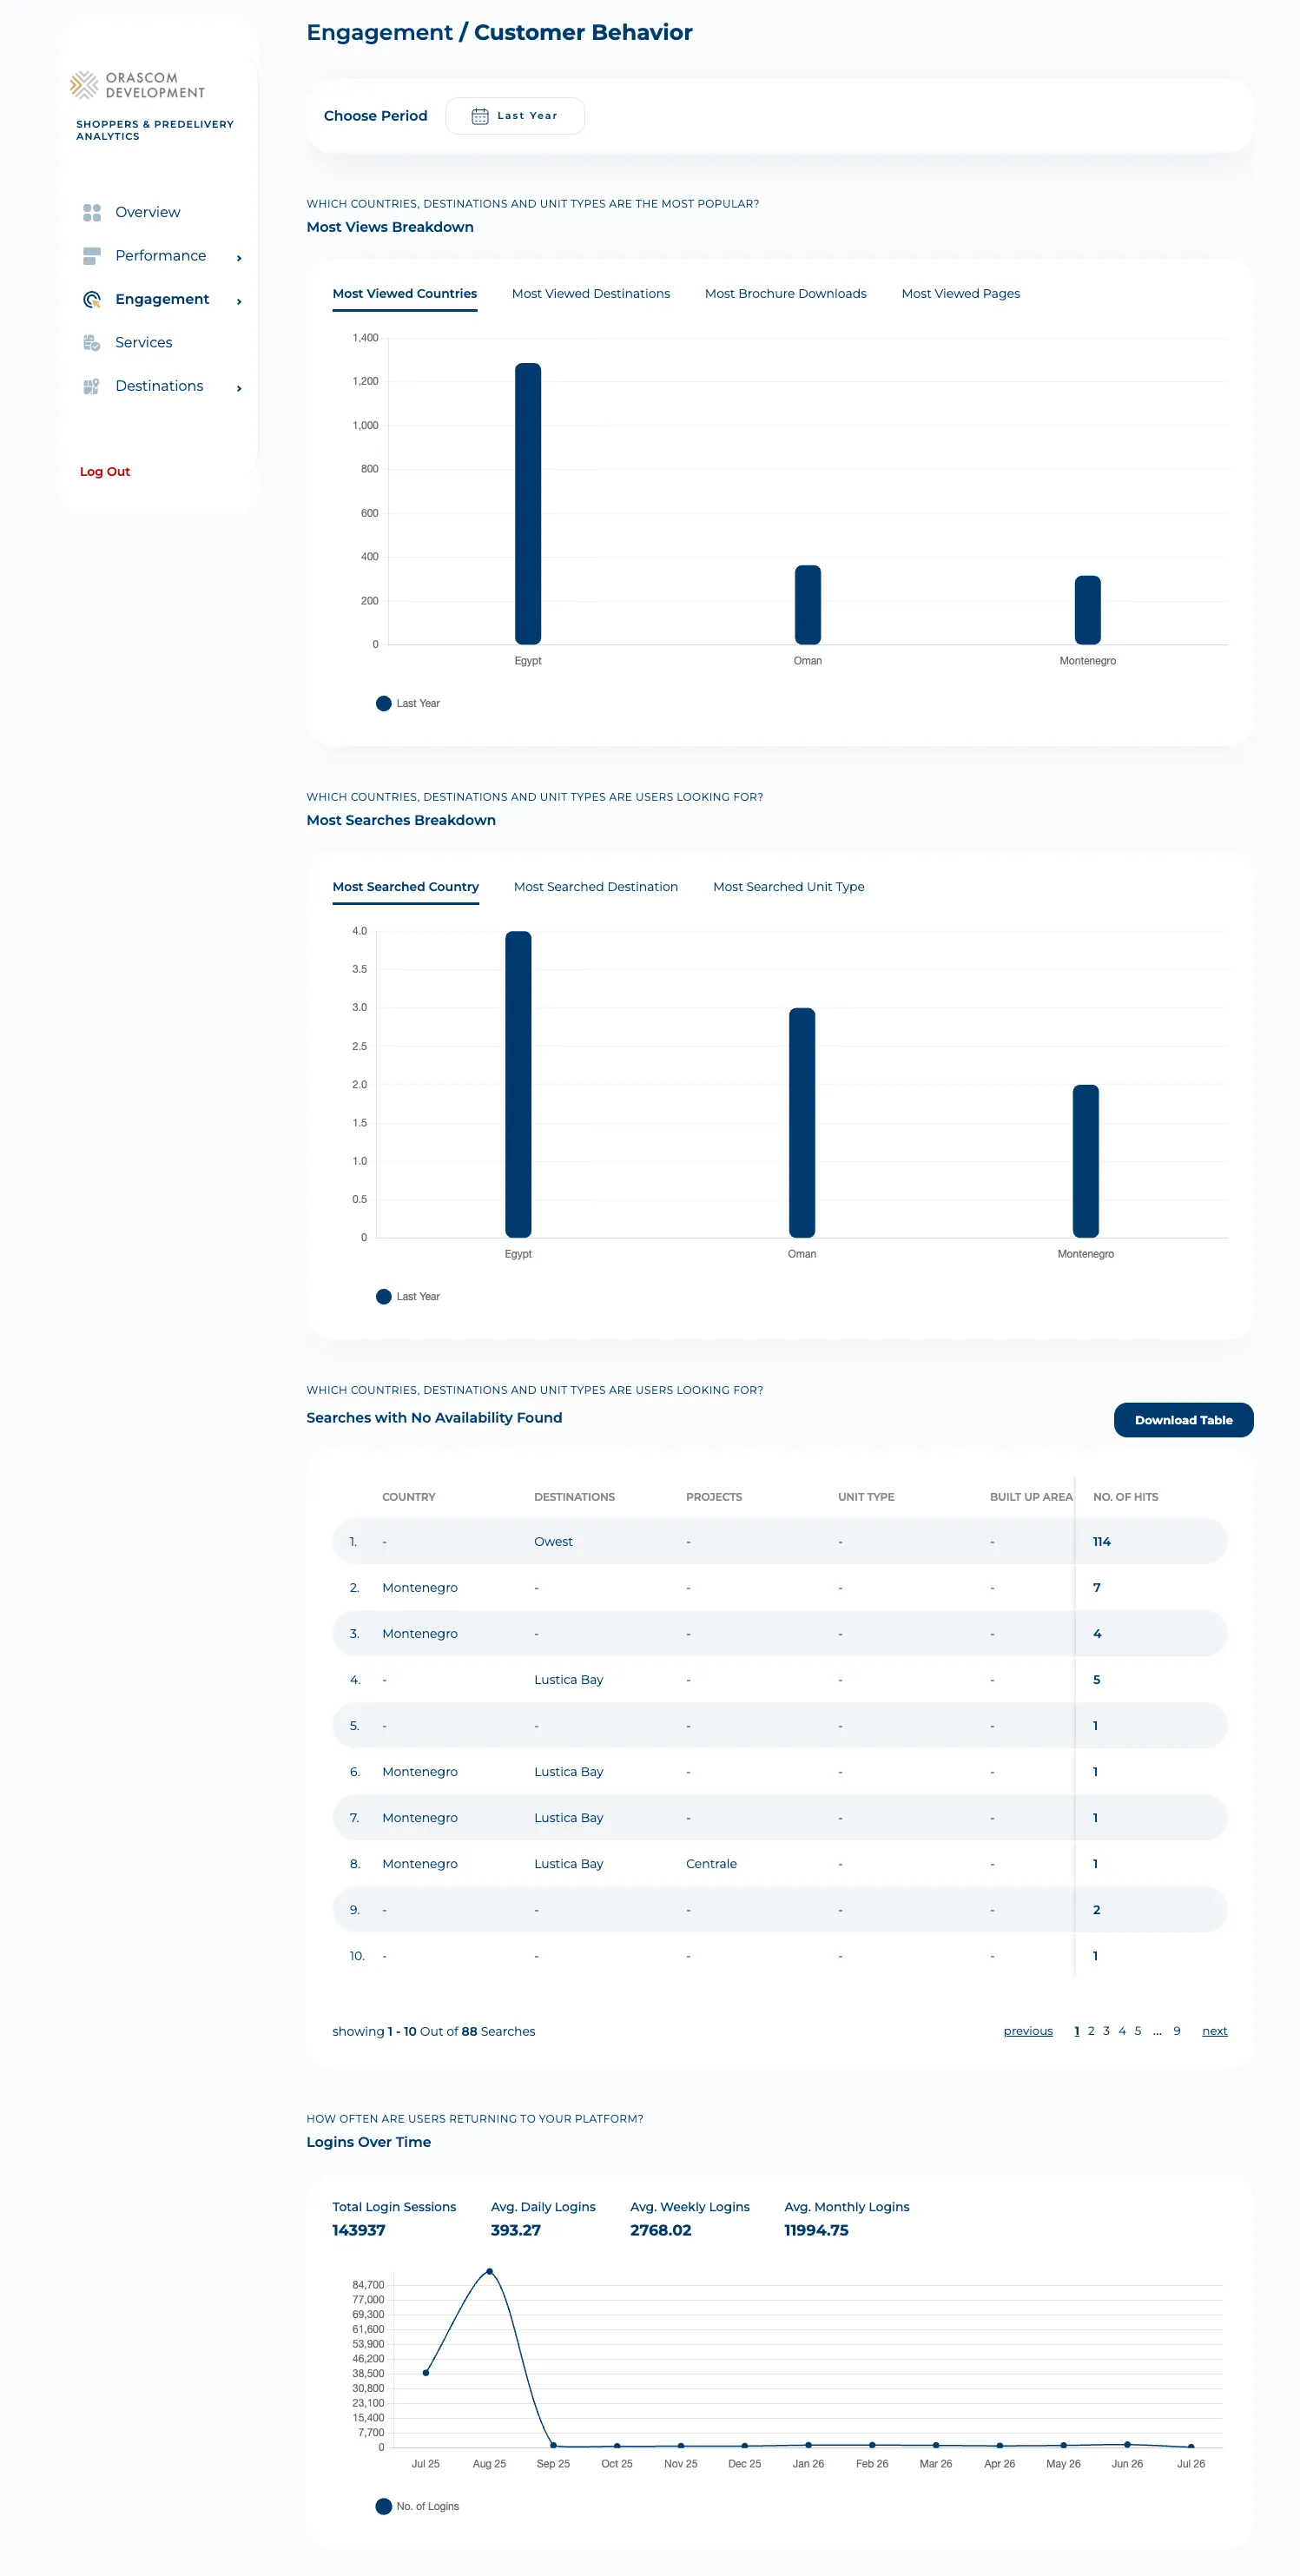
Task: Expand the Performance submenu arrow
Action: pos(239,258)
